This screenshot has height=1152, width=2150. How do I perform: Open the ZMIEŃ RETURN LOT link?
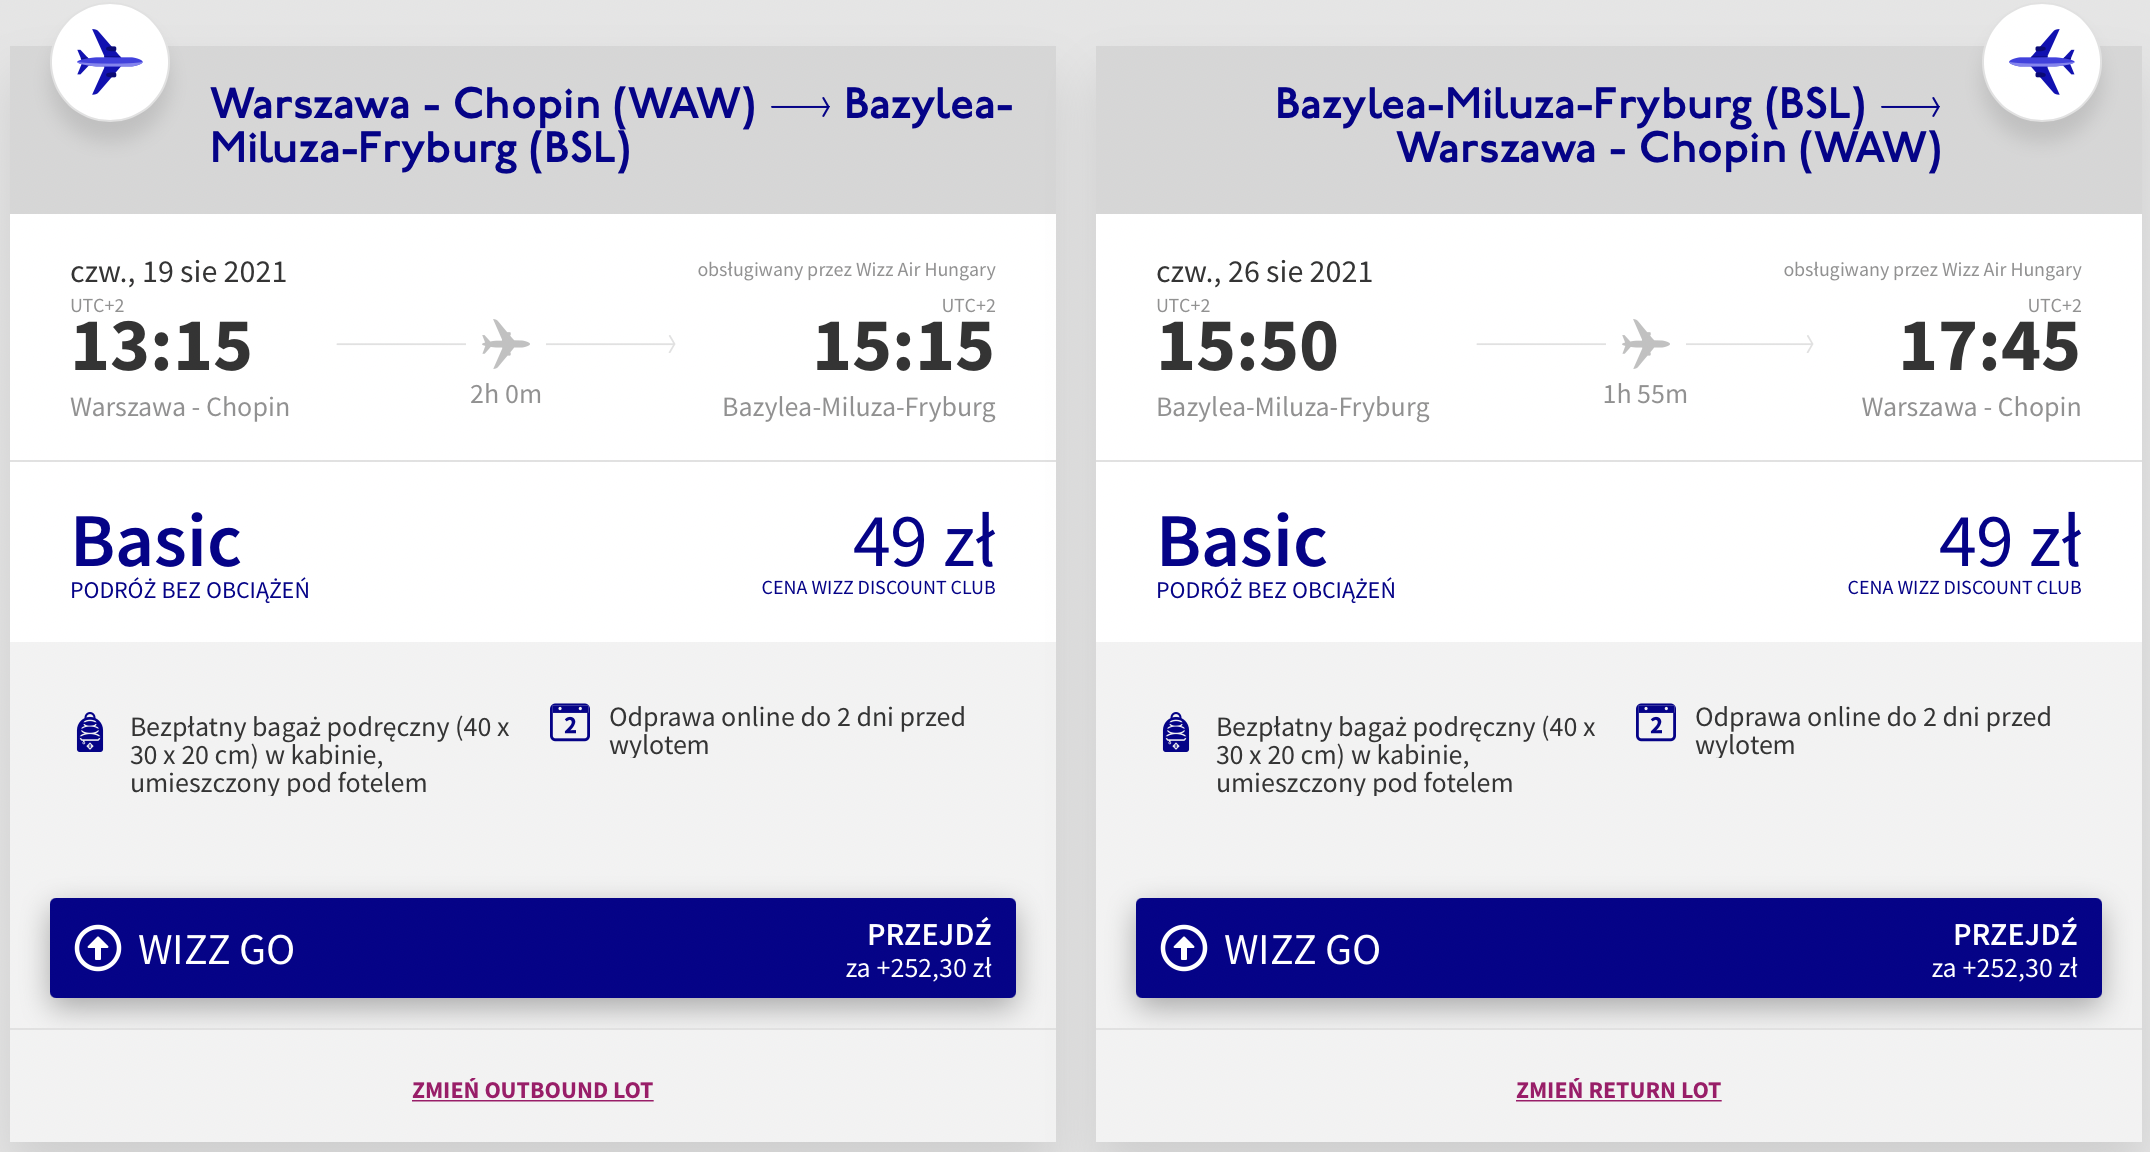tap(1619, 1090)
